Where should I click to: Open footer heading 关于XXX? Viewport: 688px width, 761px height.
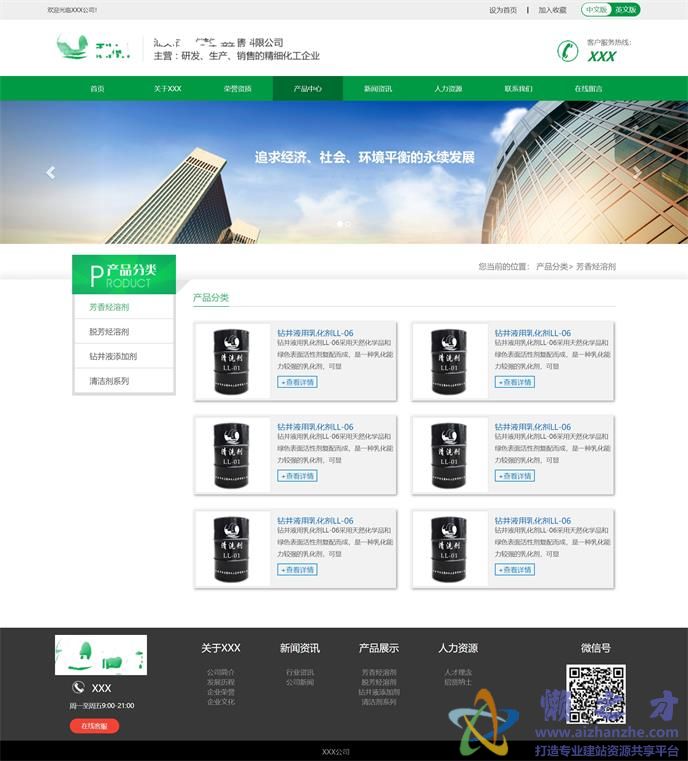pyautogui.click(x=221, y=648)
